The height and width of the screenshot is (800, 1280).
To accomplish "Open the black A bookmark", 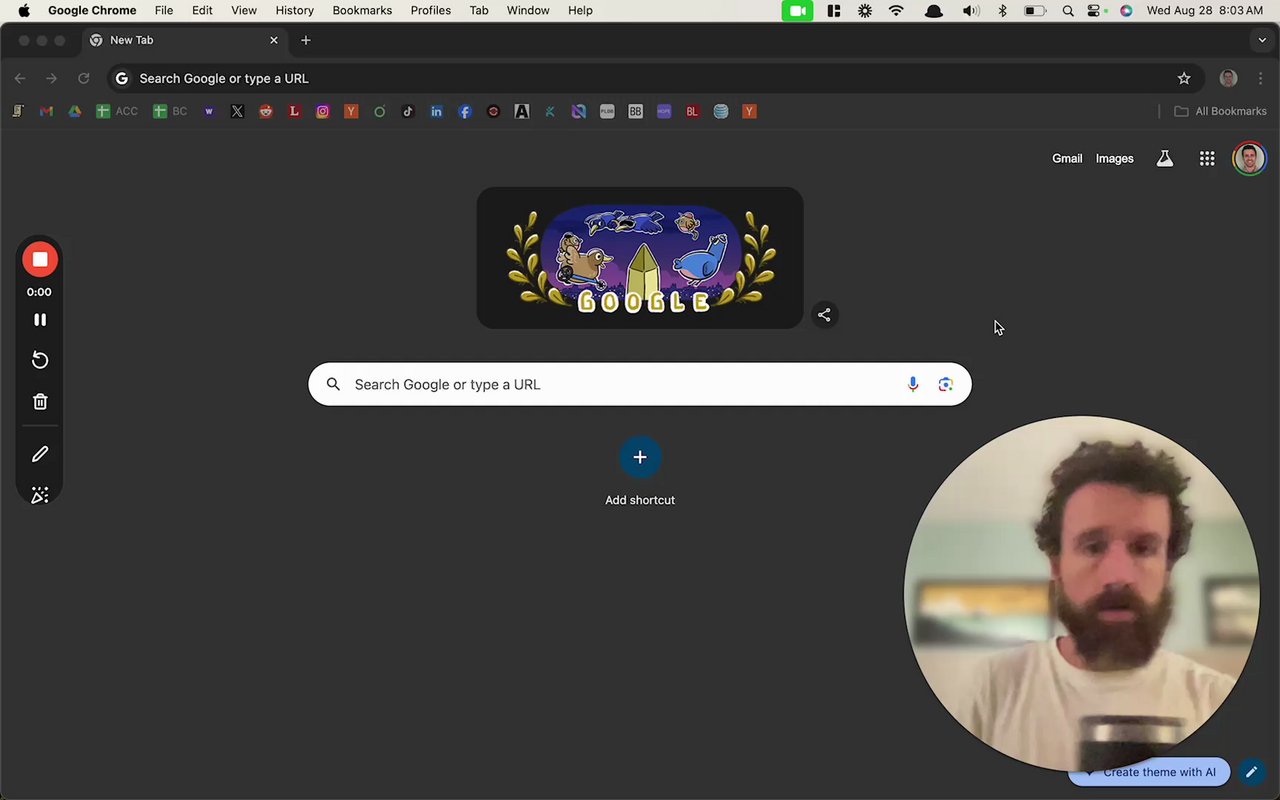I will [522, 112].
